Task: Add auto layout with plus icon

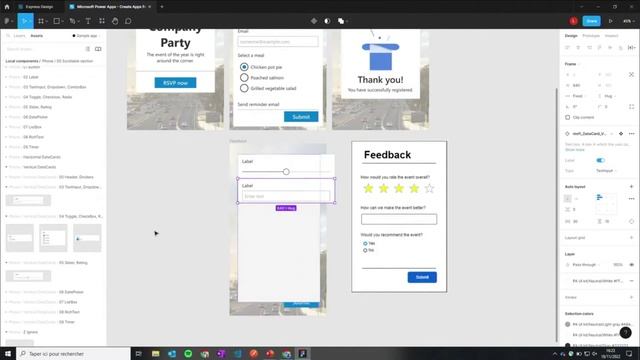Action: click(631, 187)
